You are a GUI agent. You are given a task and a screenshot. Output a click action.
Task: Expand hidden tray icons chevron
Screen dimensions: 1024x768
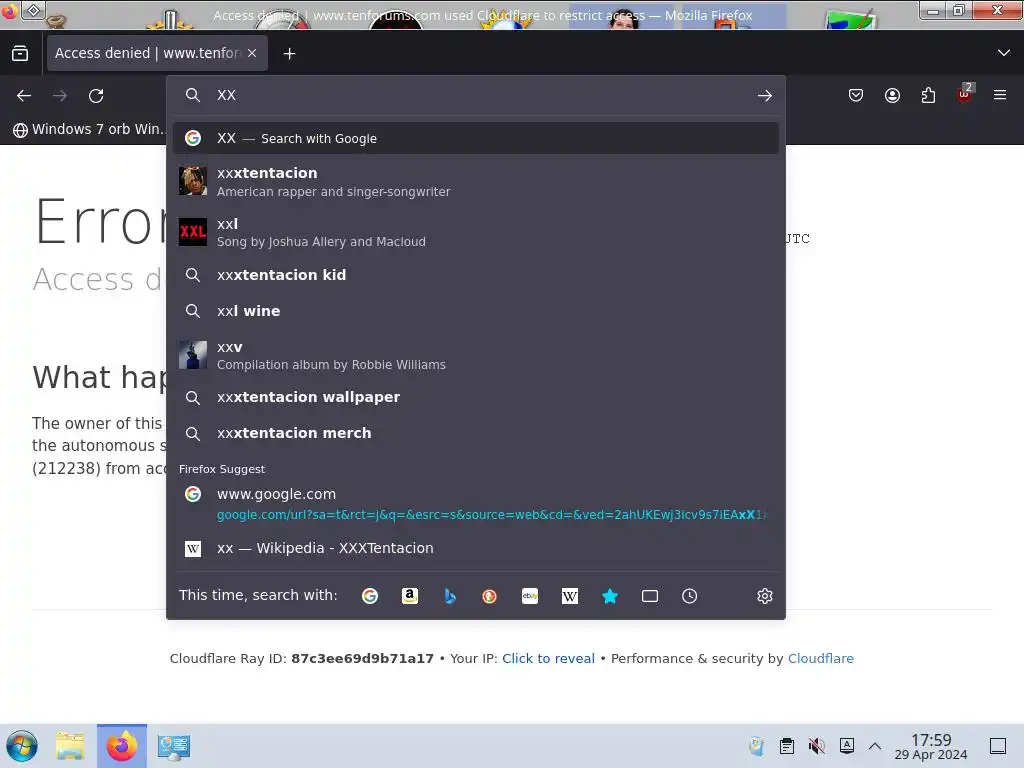coord(875,746)
